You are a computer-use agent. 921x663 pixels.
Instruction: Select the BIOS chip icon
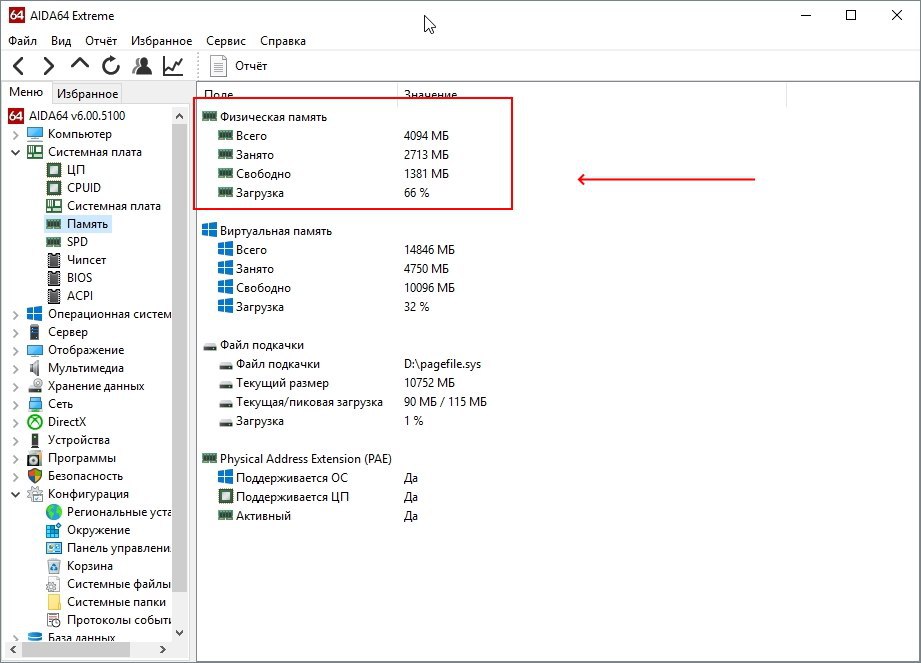click(53, 278)
